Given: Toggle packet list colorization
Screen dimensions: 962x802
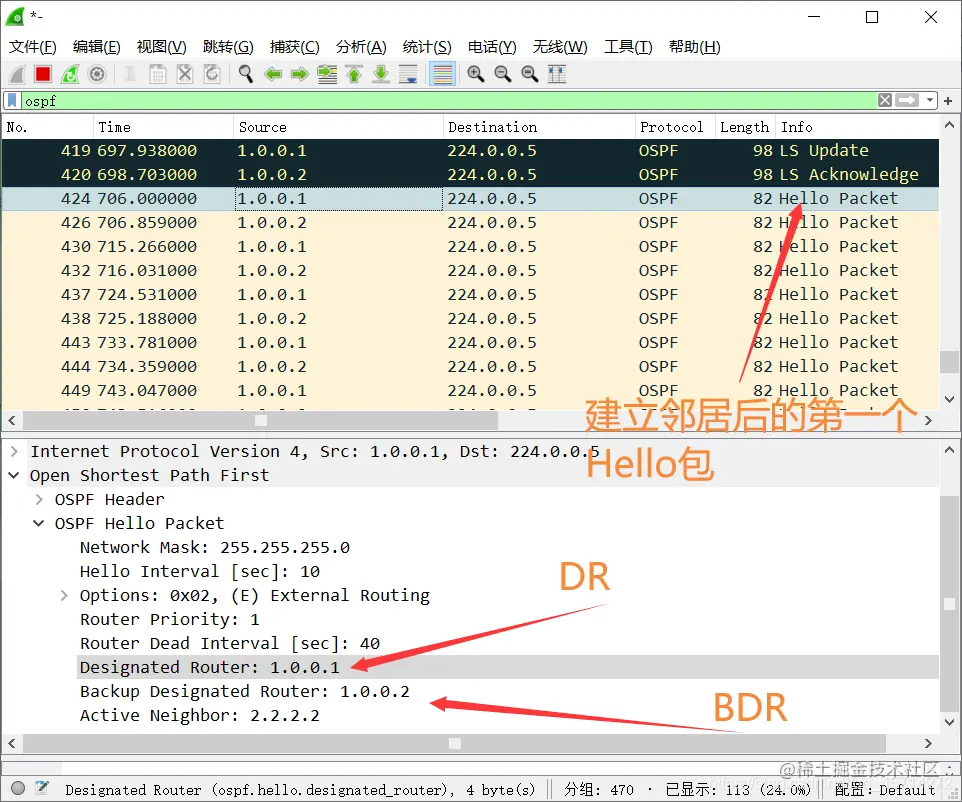Looking at the screenshot, I should pos(442,74).
